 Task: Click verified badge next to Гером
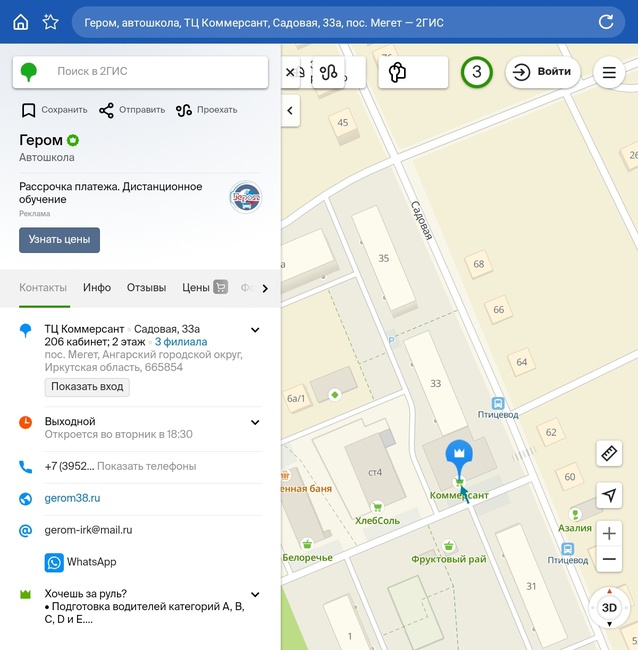[73, 140]
